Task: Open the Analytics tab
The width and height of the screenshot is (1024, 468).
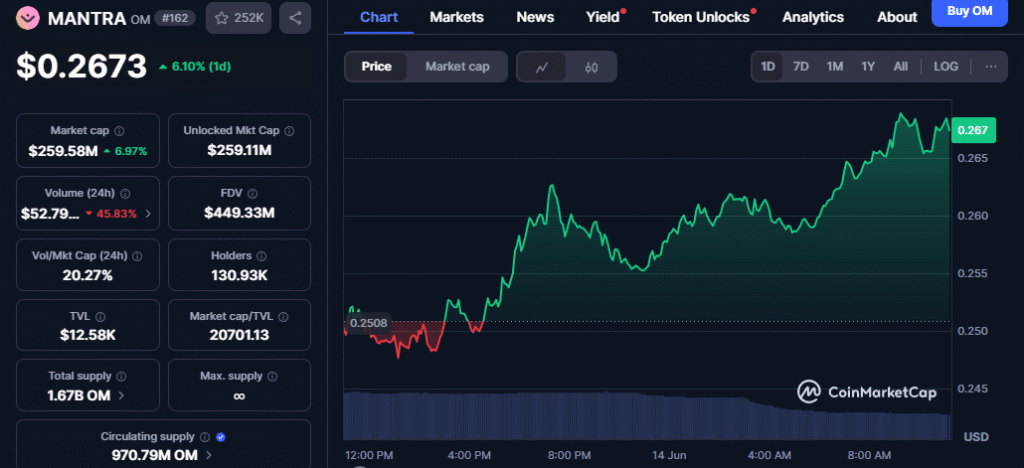Action: click(x=813, y=18)
